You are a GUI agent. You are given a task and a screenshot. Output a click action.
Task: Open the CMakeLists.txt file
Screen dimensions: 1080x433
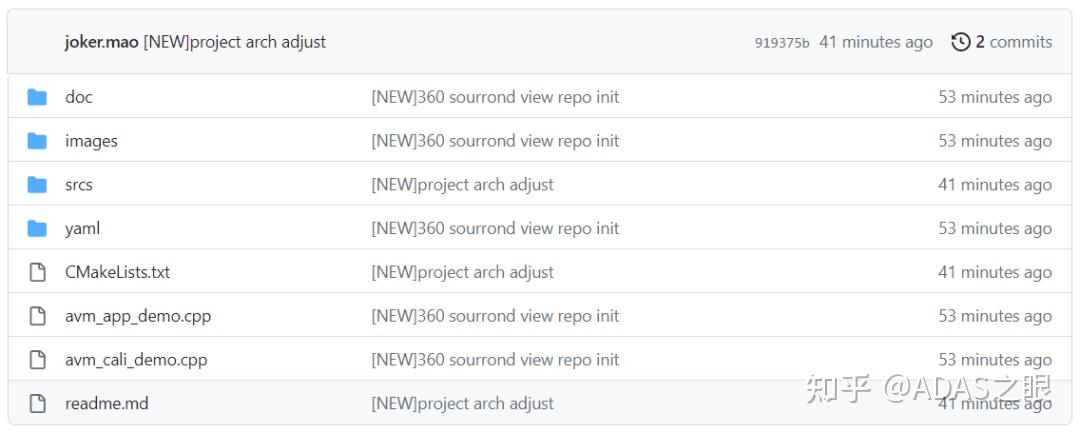[x=117, y=272]
